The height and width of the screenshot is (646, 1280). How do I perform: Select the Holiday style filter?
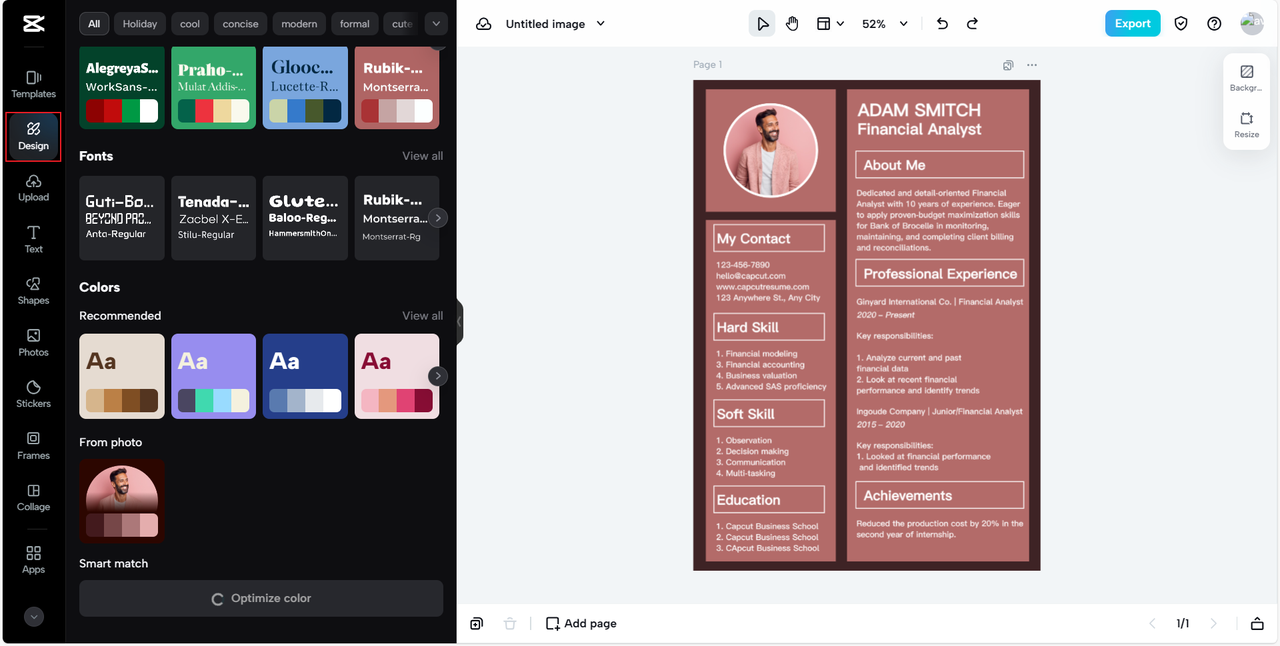[140, 24]
